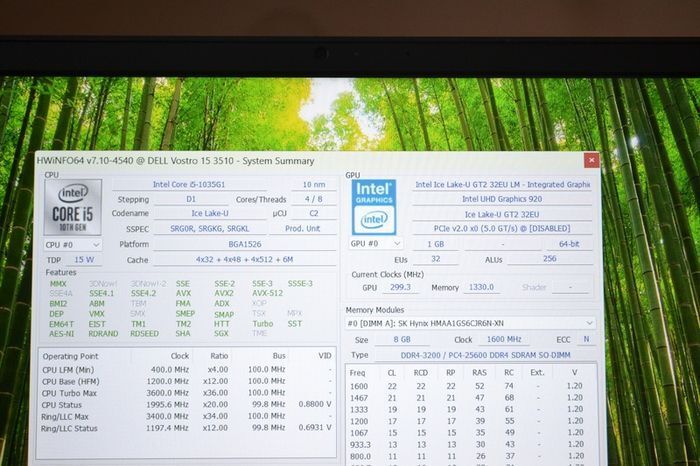Click the PCIe v2.0 x0 DISABLED field
This screenshot has height=466, width=700.
click(x=502, y=229)
